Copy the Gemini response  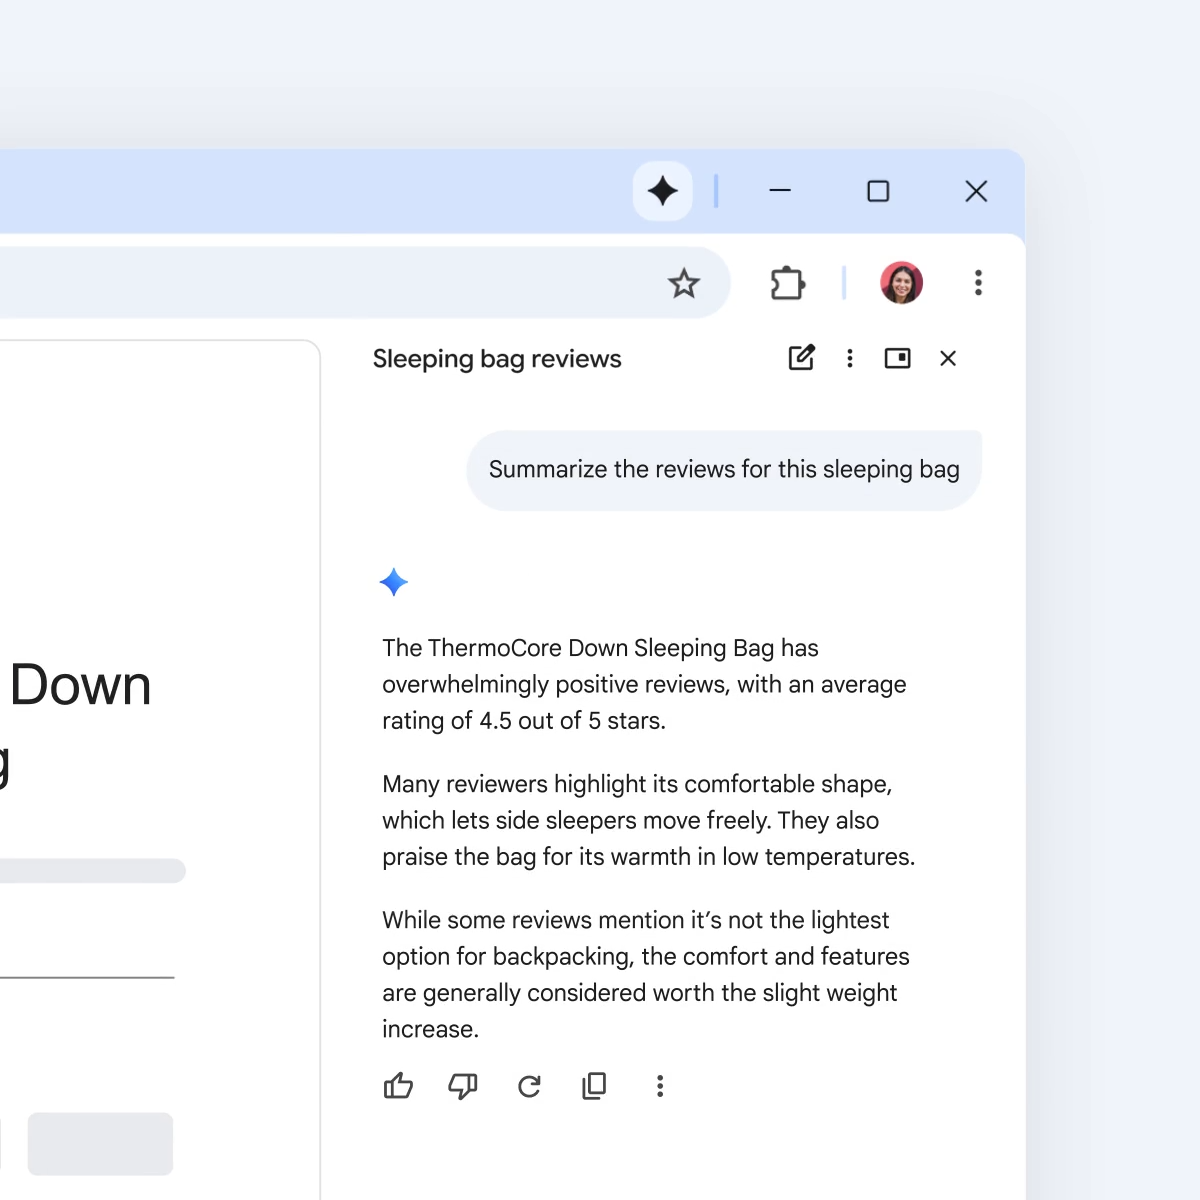click(594, 1086)
